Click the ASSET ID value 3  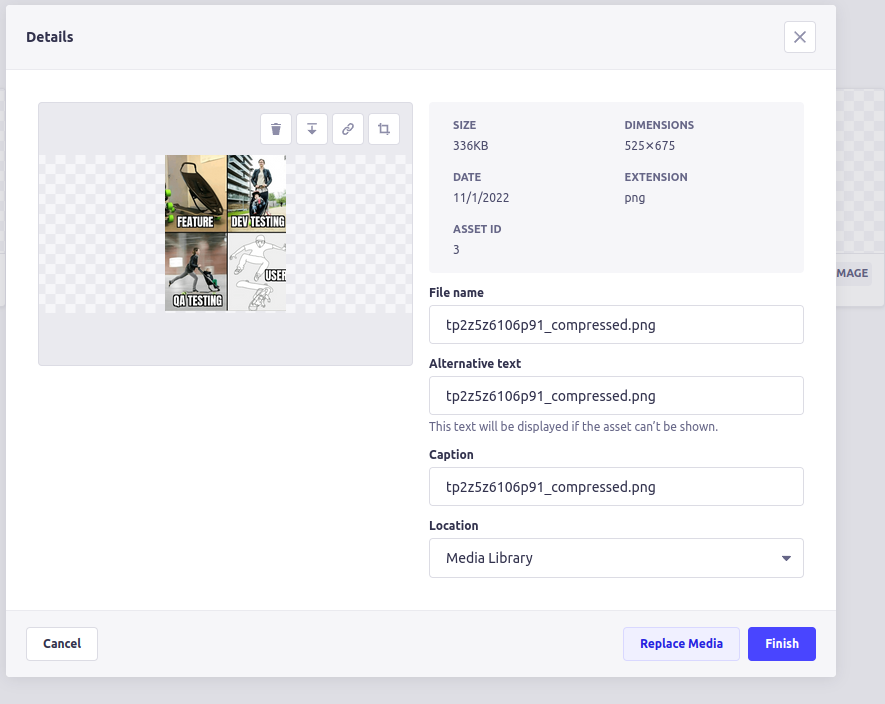pyautogui.click(x=456, y=249)
